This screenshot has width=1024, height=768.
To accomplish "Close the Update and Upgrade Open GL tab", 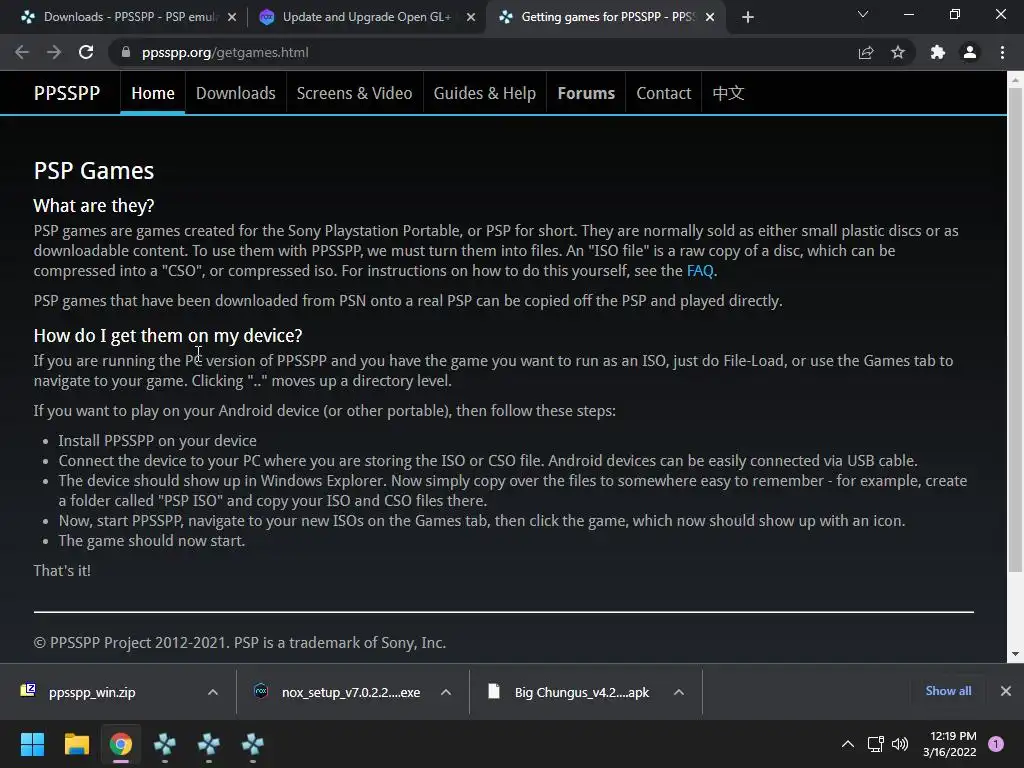I will point(471,17).
